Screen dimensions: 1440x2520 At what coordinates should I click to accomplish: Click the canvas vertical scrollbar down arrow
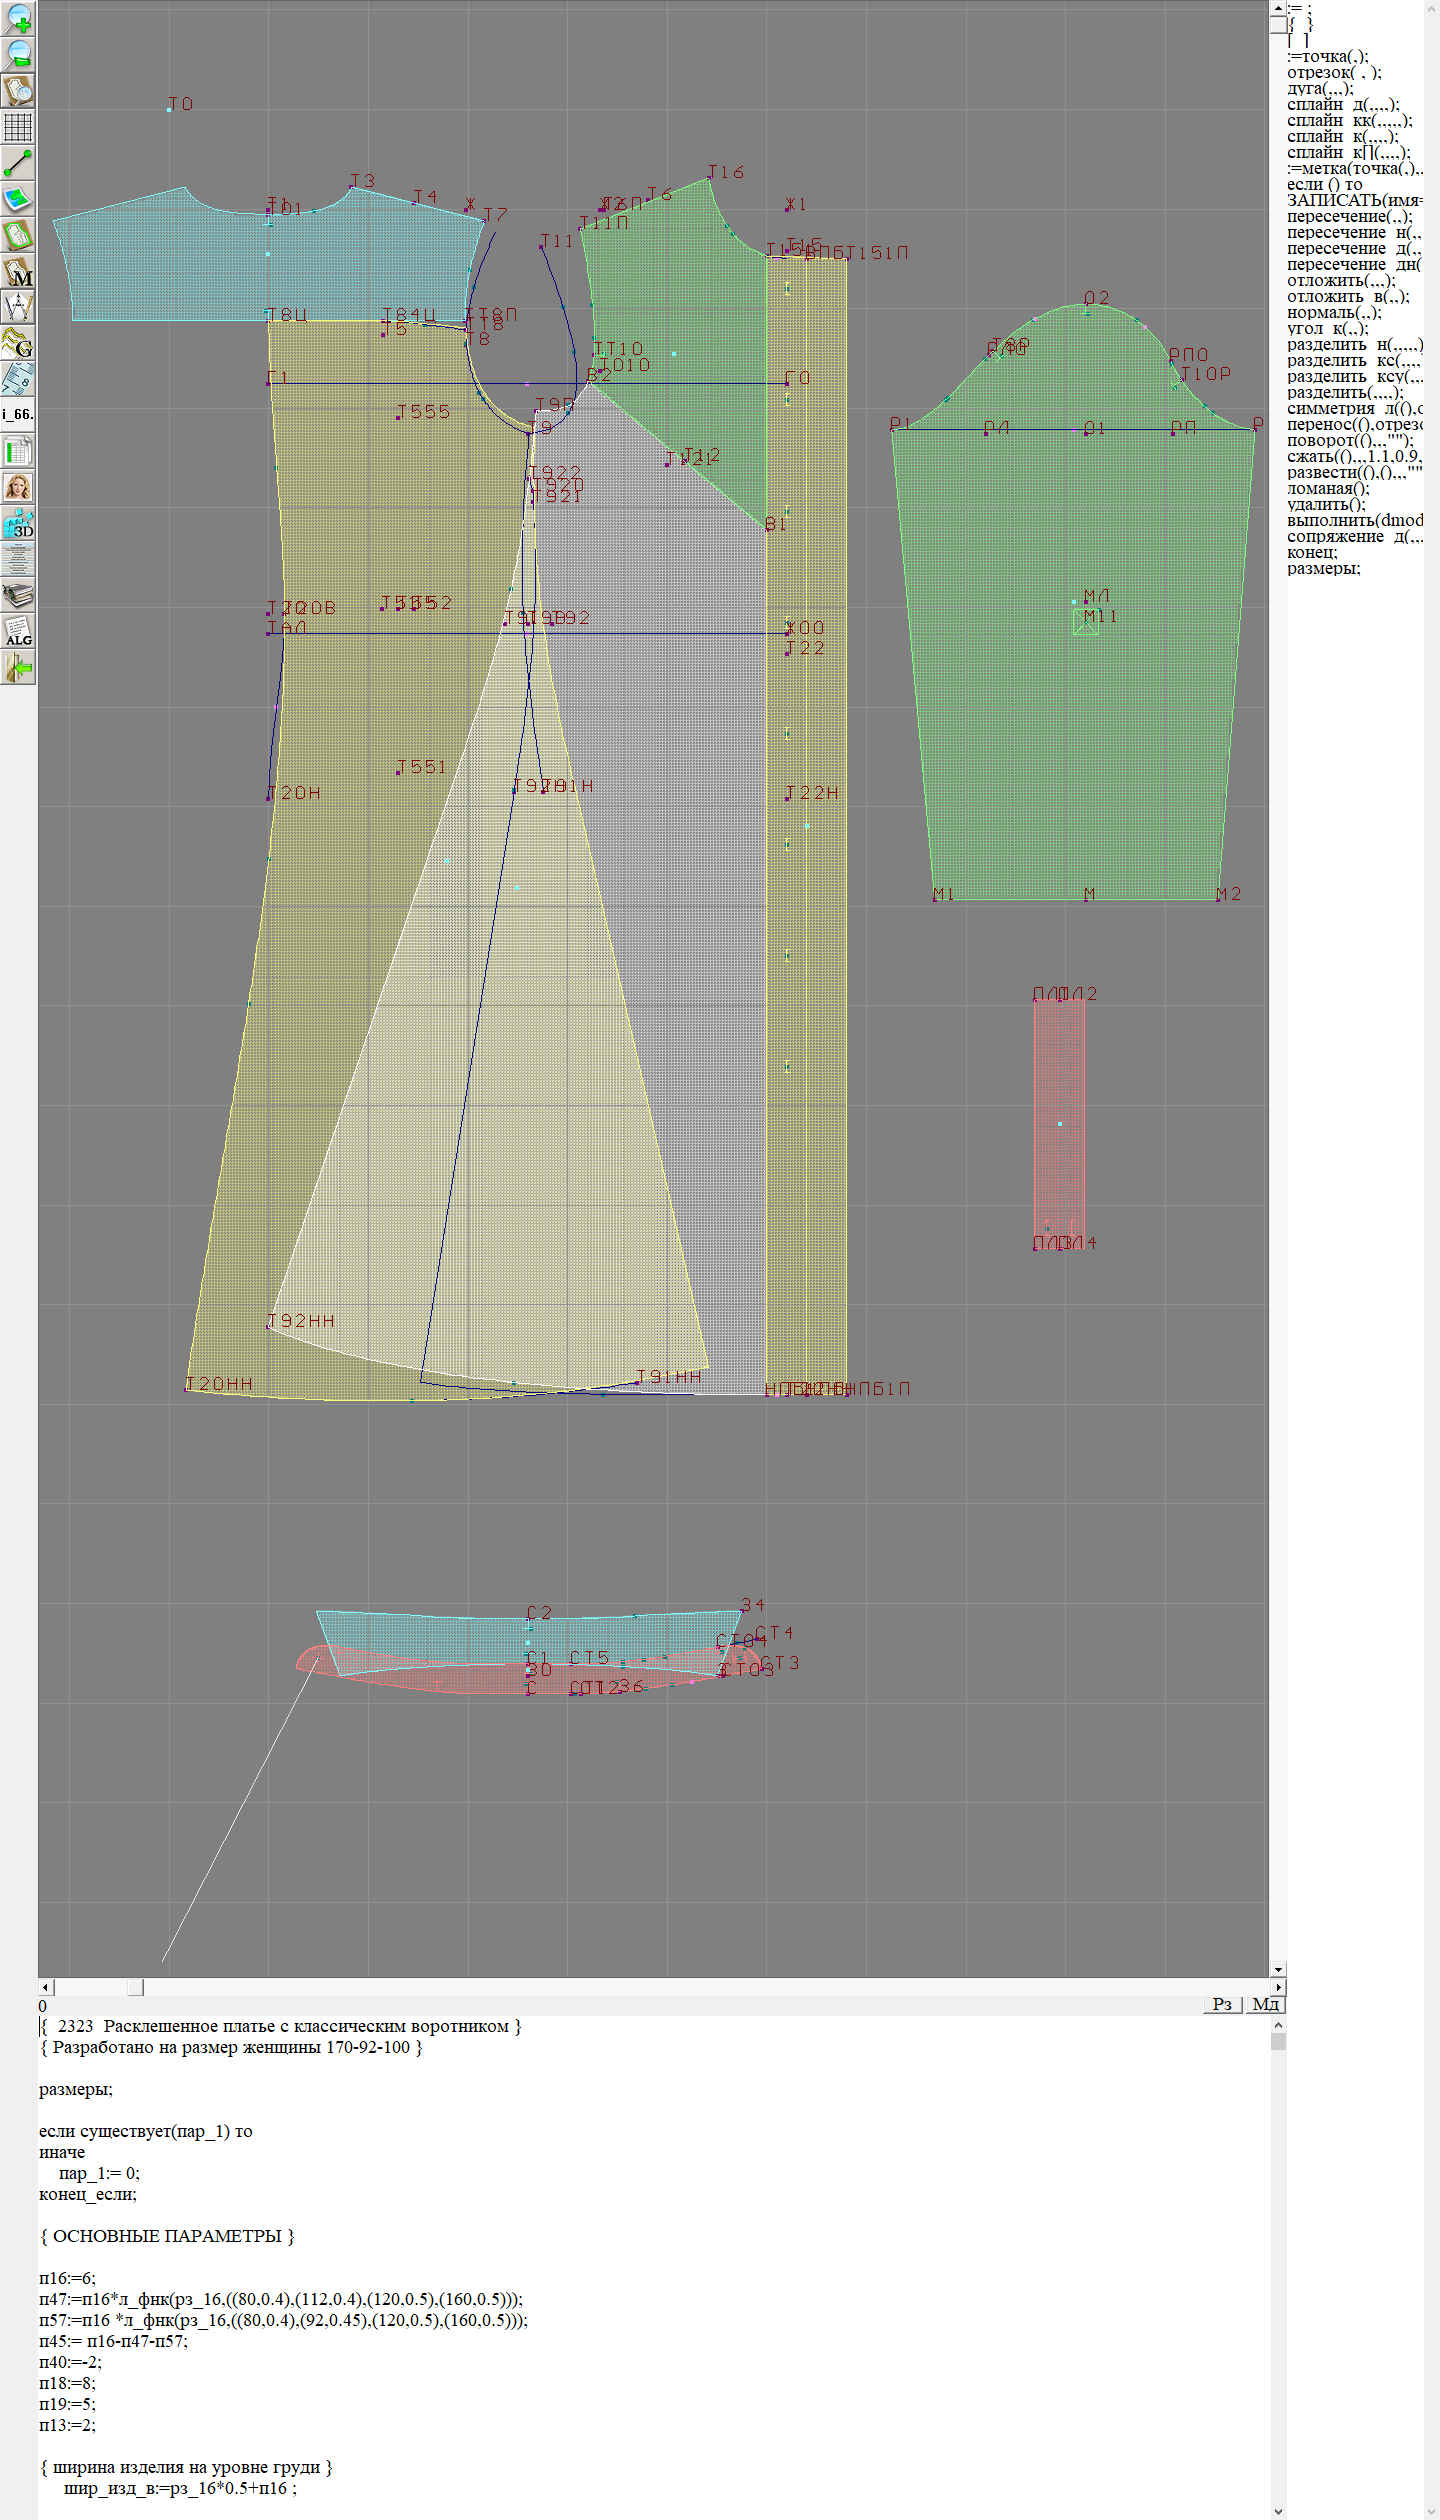tap(1278, 1970)
